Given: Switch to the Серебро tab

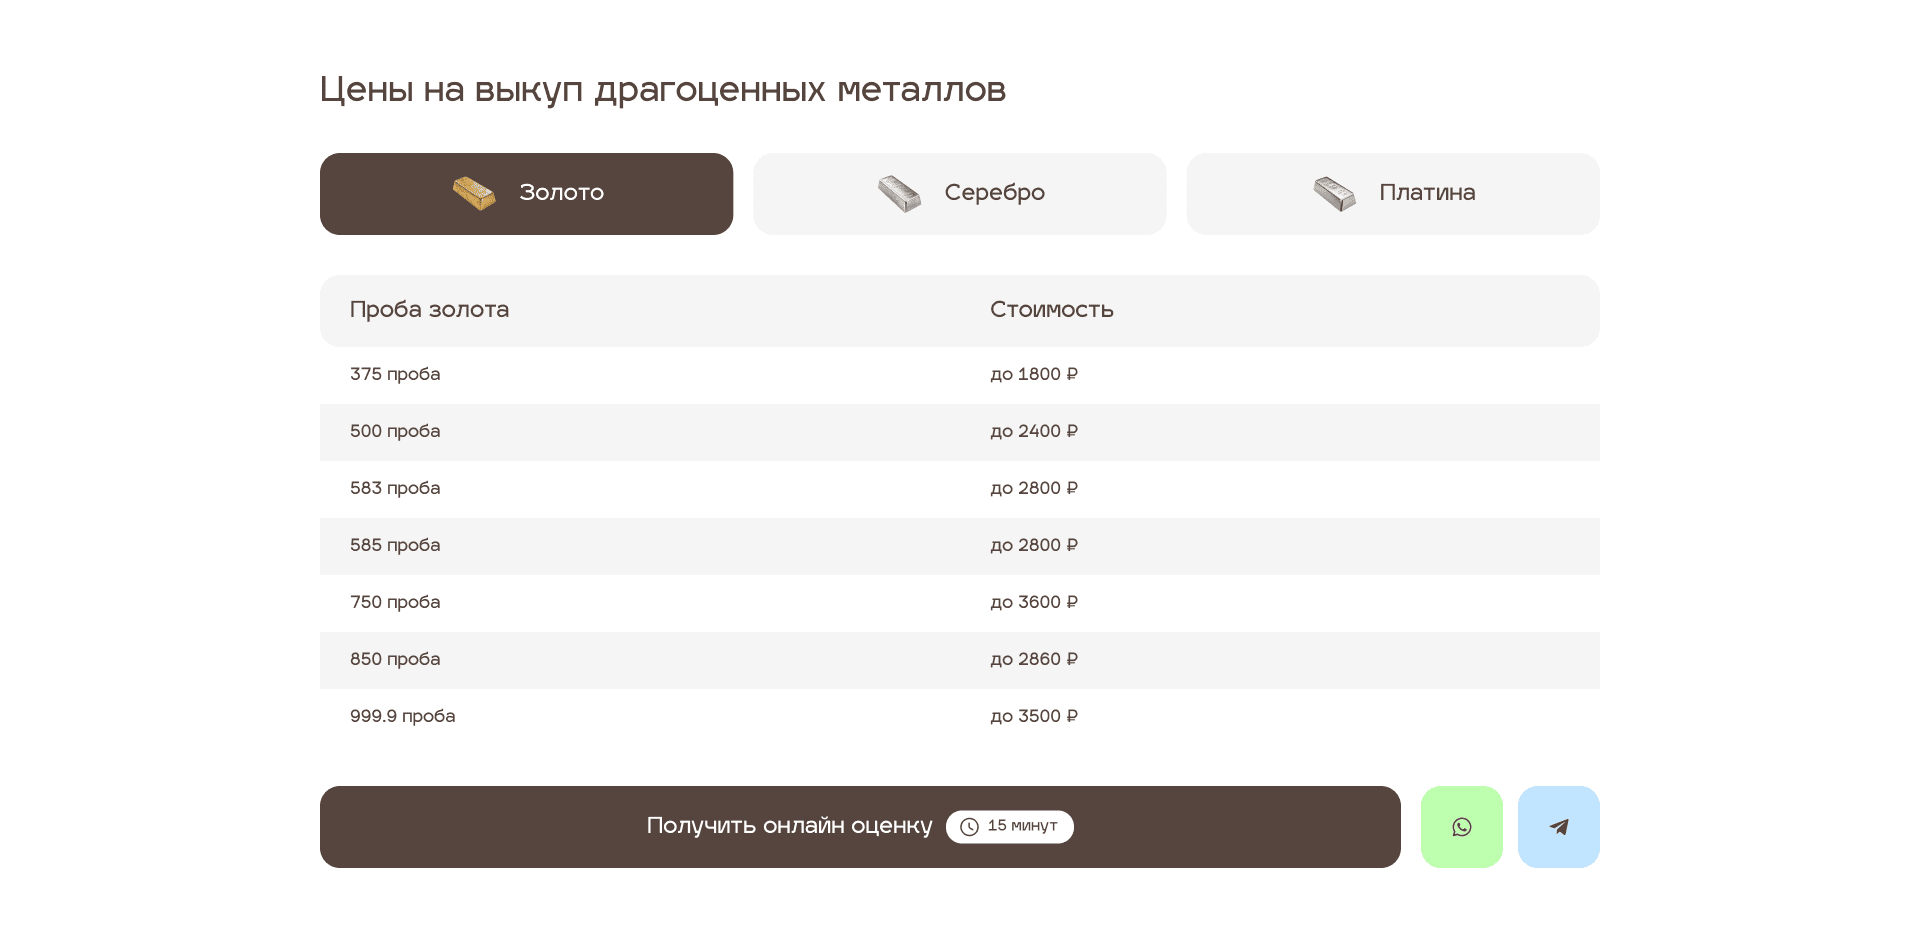Looking at the screenshot, I should coord(994,193).
